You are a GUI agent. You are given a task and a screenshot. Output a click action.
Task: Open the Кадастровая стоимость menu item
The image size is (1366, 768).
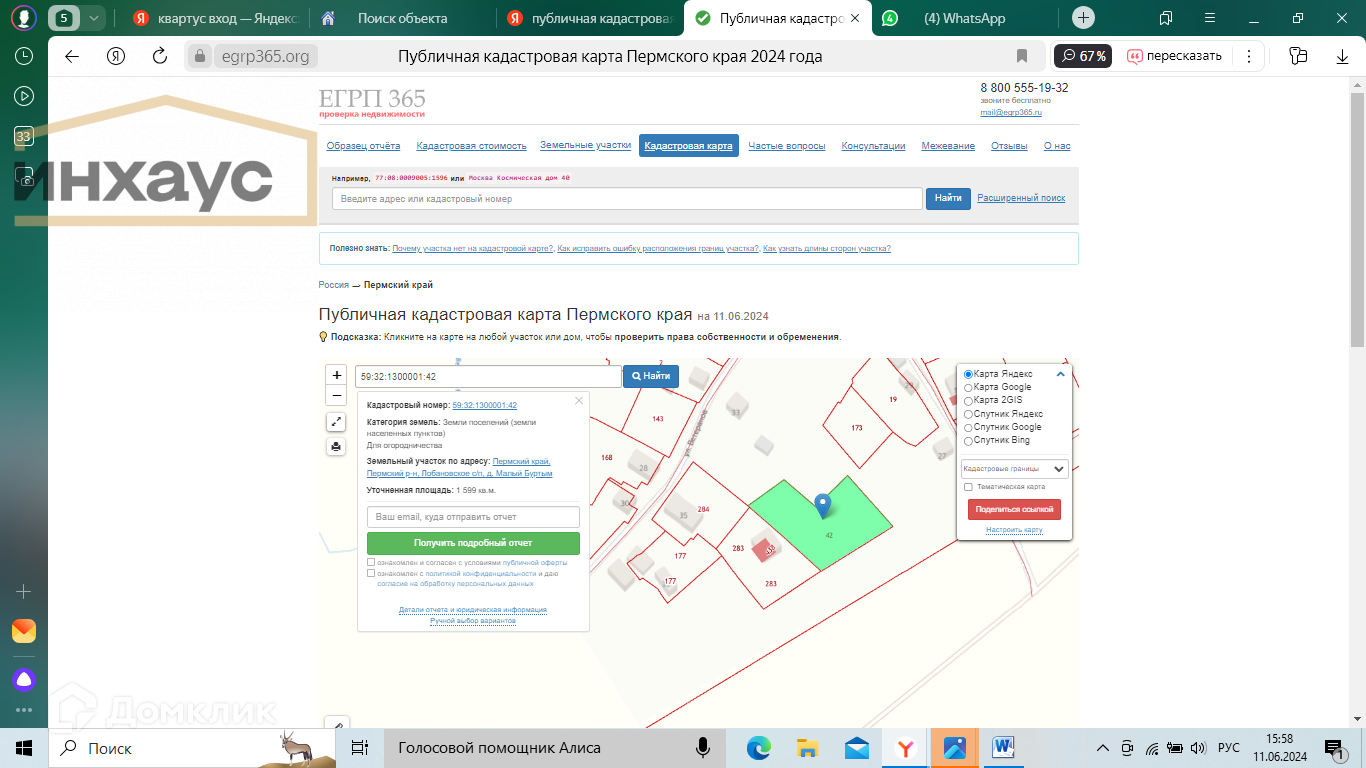click(x=471, y=146)
